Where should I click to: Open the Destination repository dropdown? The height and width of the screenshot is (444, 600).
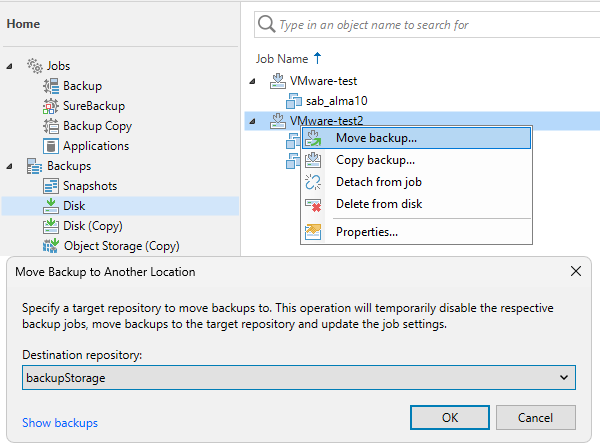563,378
